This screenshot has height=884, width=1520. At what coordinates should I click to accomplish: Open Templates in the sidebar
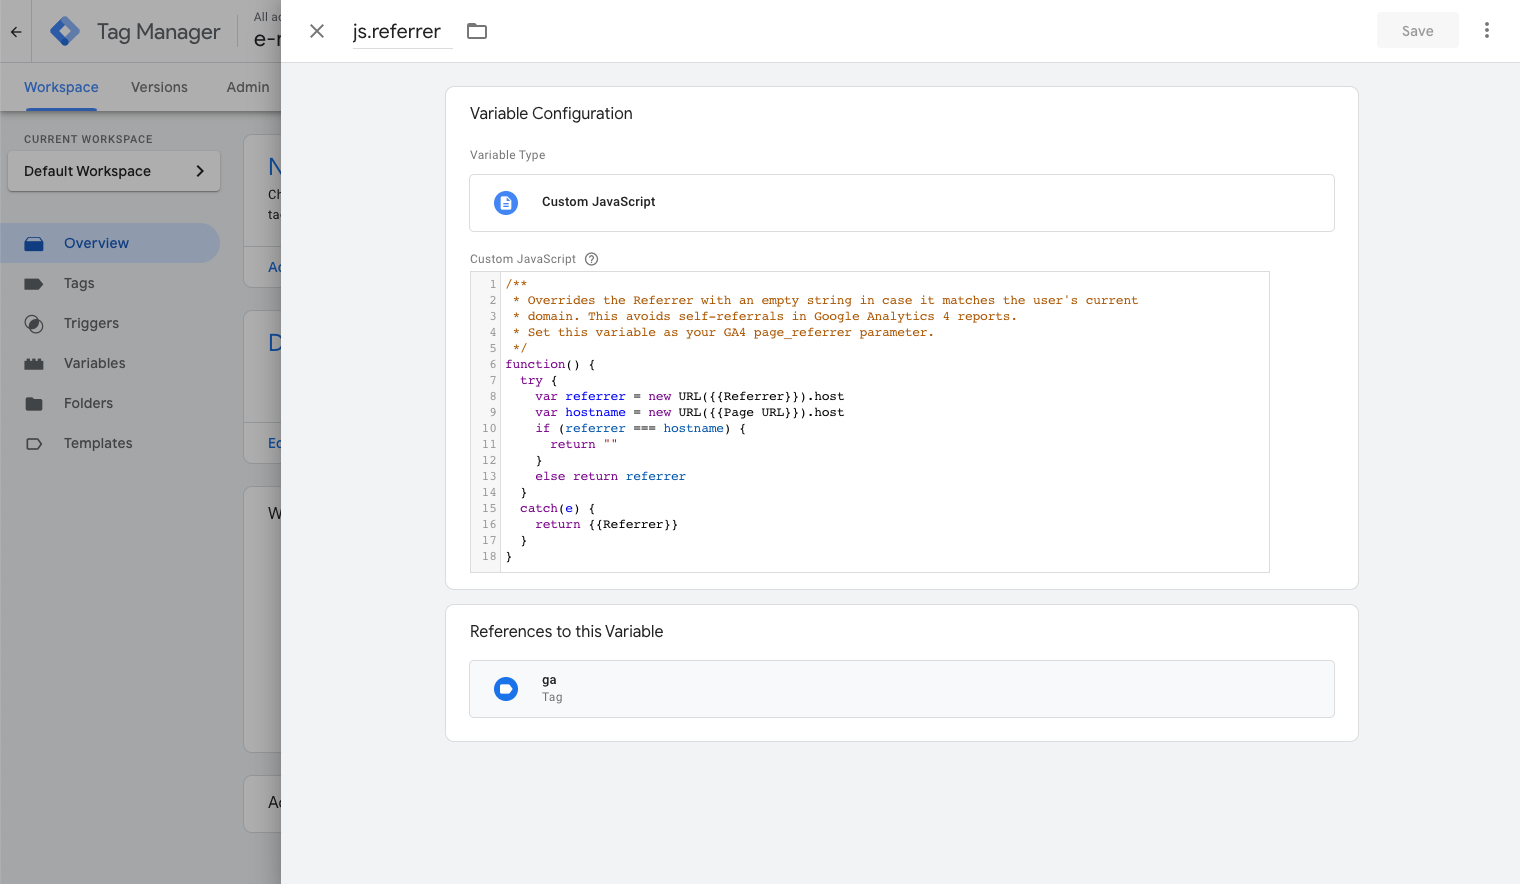click(x=98, y=443)
